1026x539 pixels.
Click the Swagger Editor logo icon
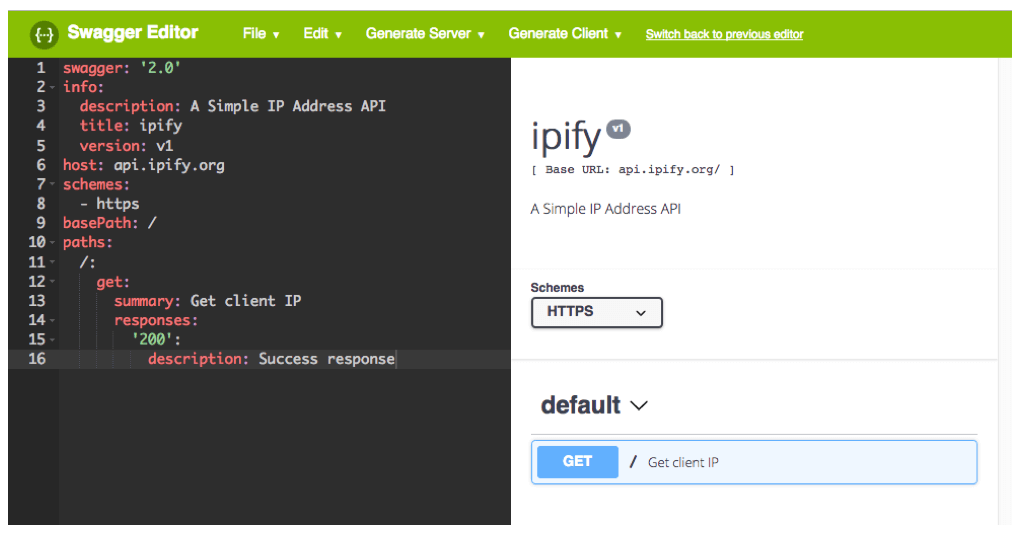click(x=44, y=34)
